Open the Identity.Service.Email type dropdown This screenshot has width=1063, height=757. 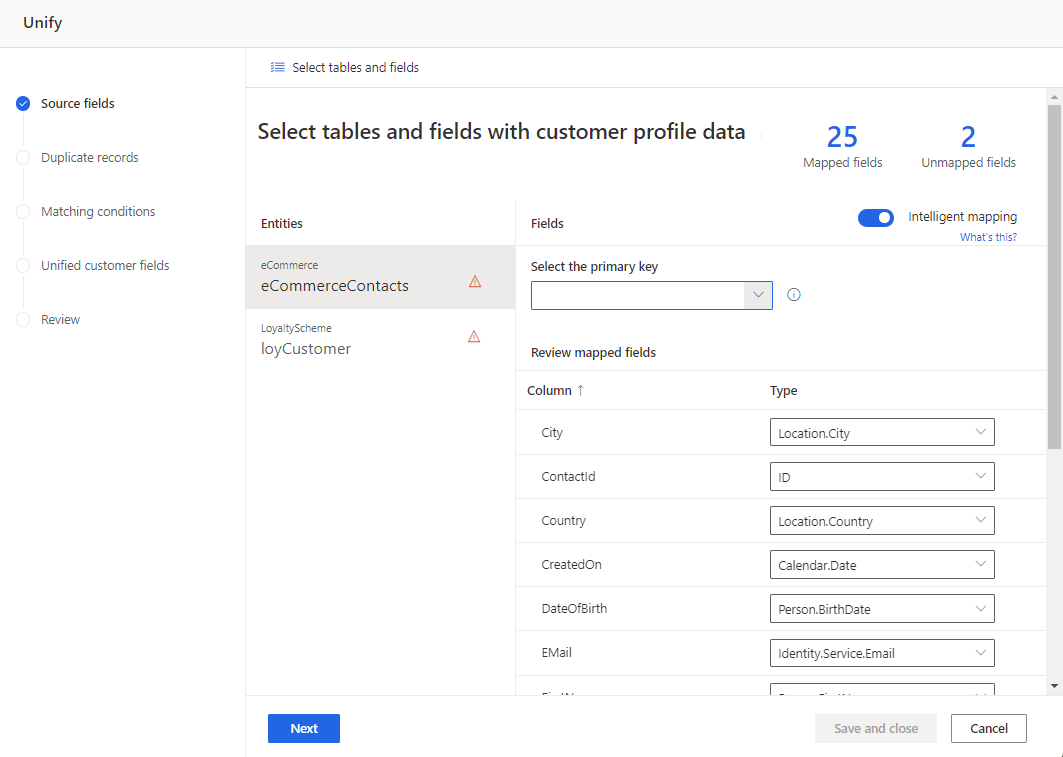click(x=882, y=653)
